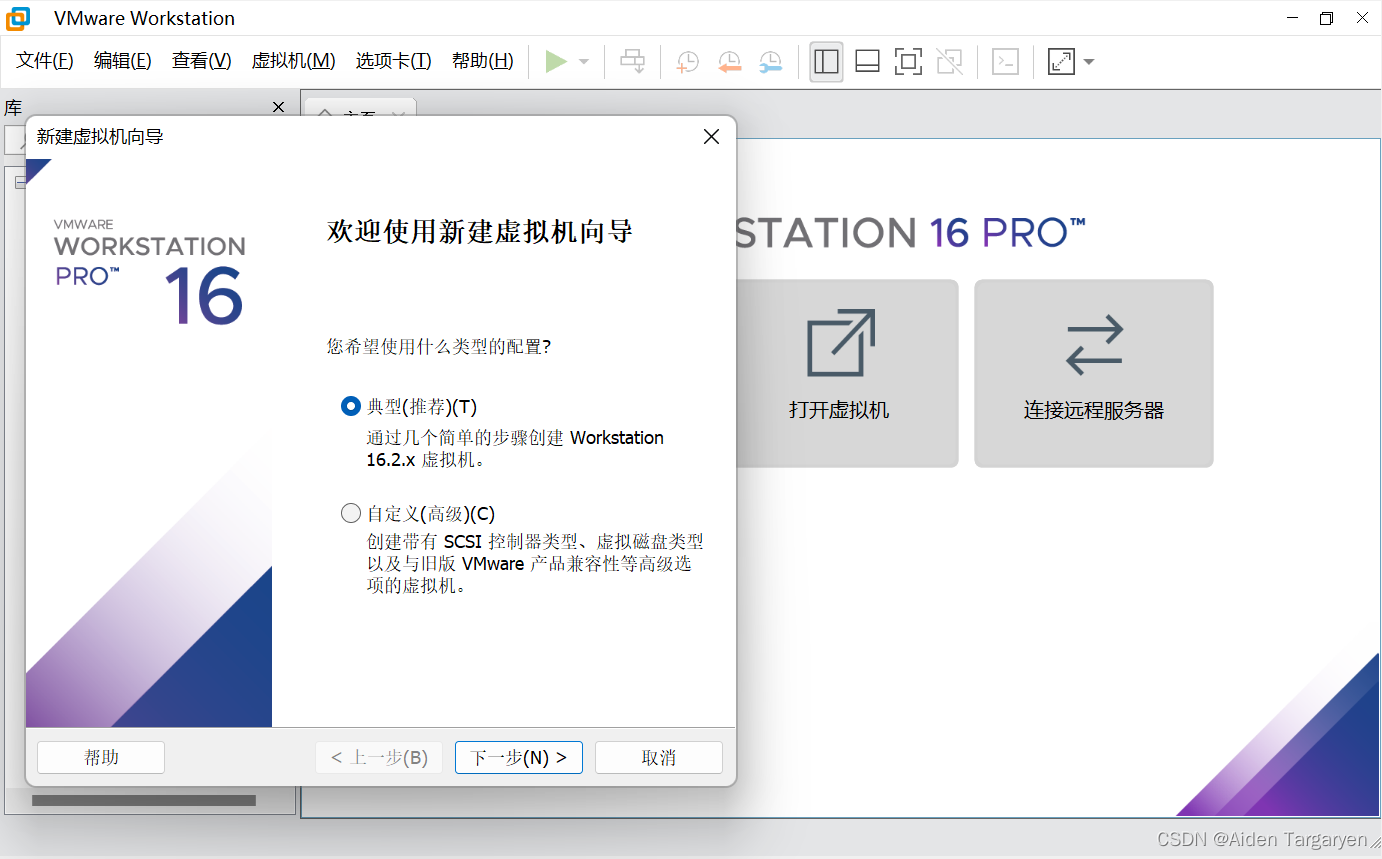Image resolution: width=1382 pixels, height=859 pixels.
Task: Open the 虚拟机(M) menu
Action: (293, 61)
